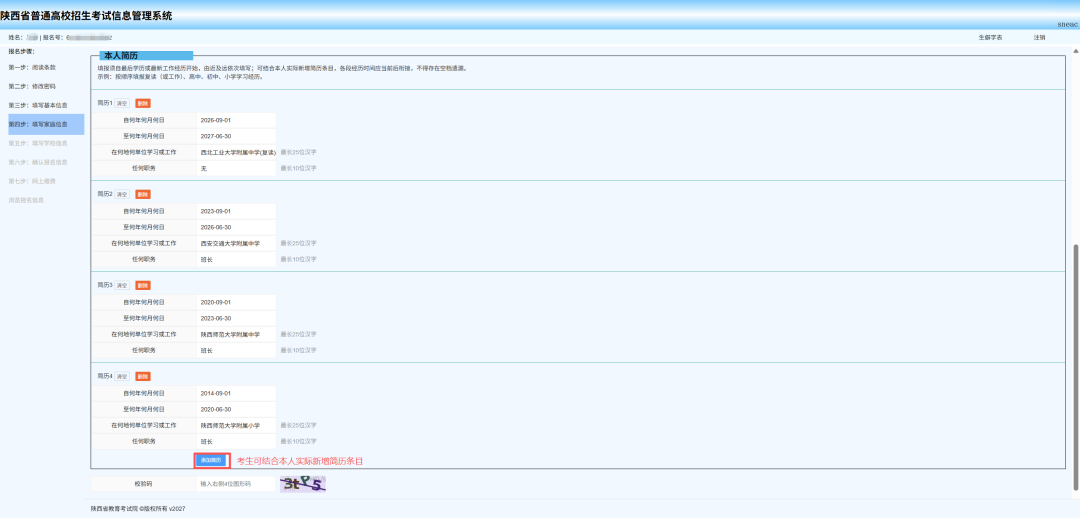Click 简历1 hint 最长25位汉字
1080x518 pixels.
click(298, 152)
